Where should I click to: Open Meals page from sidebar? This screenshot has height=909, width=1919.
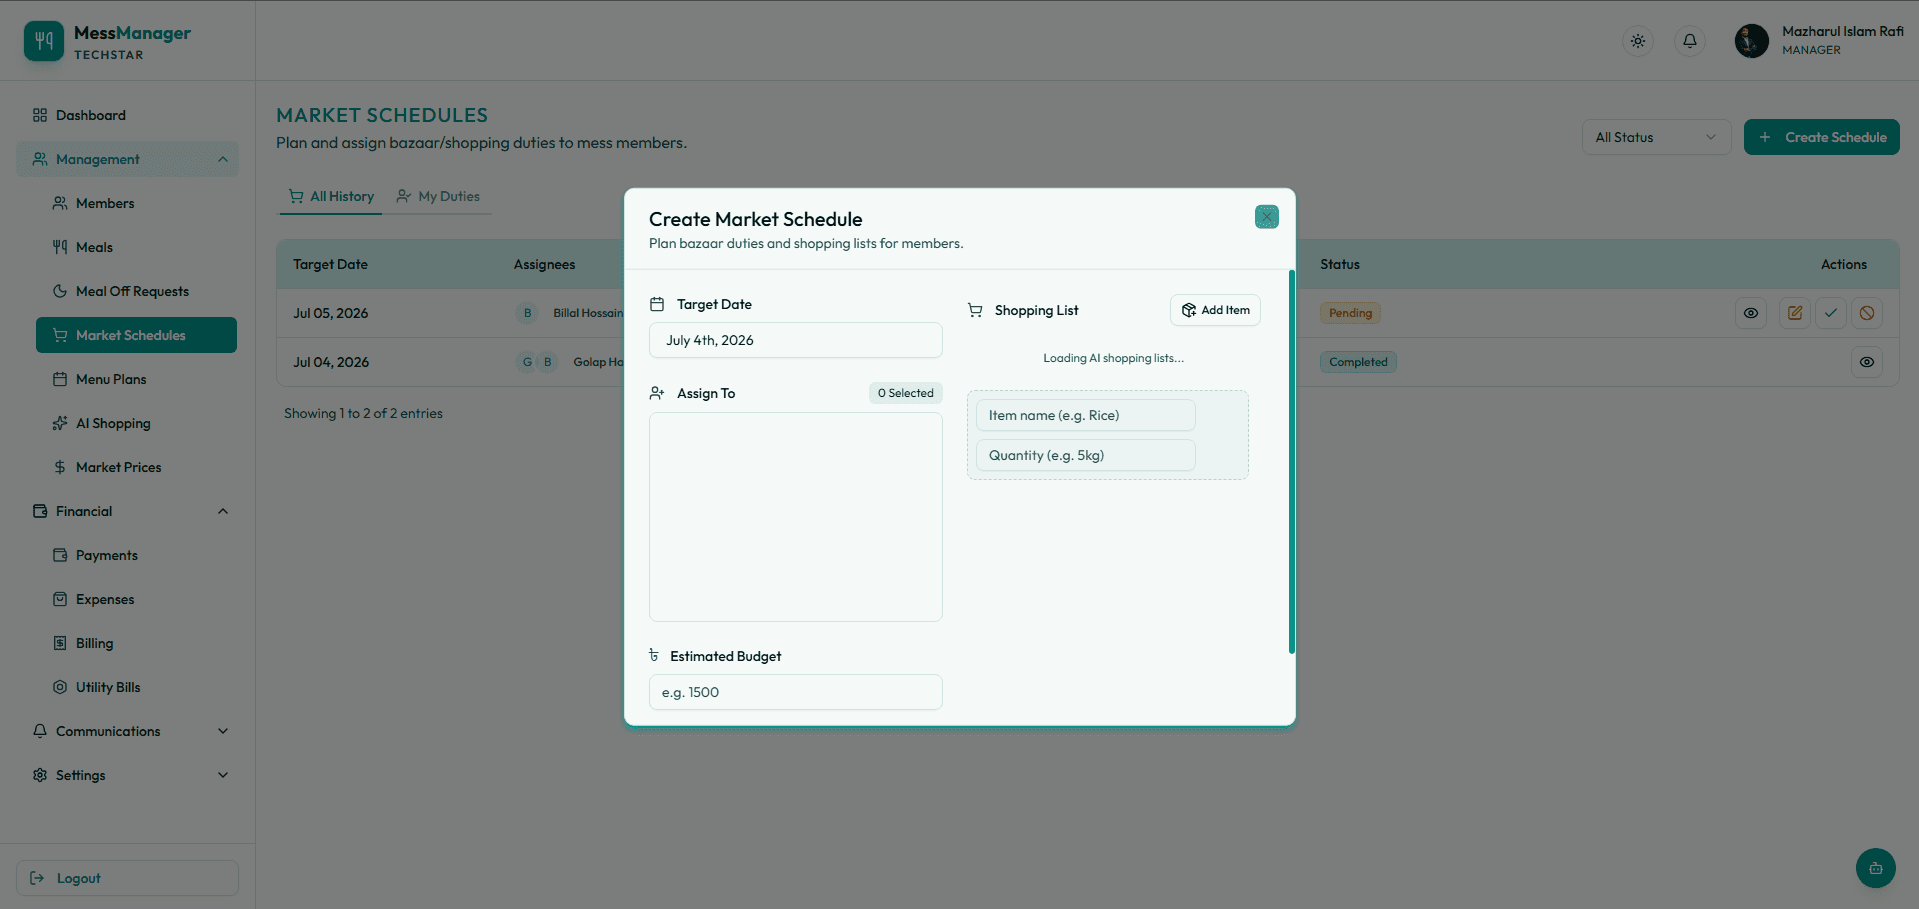click(136, 247)
